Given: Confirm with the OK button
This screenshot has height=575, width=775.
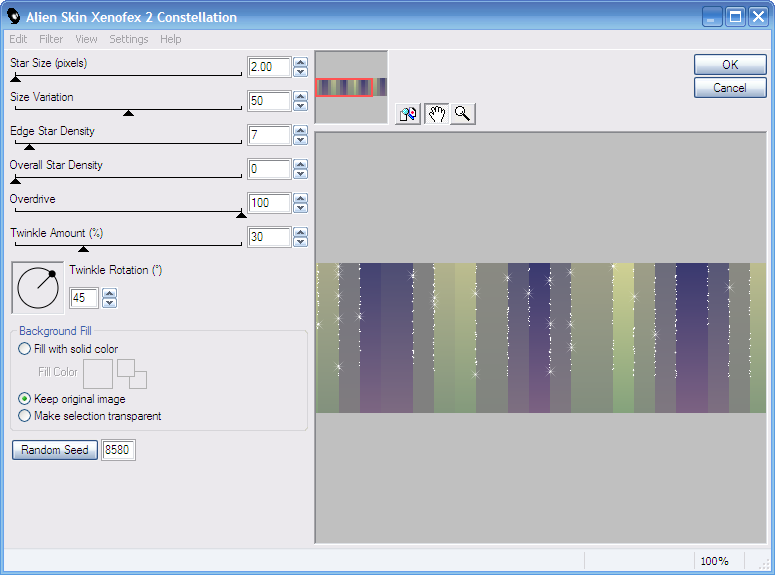Looking at the screenshot, I should click(730, 65).
